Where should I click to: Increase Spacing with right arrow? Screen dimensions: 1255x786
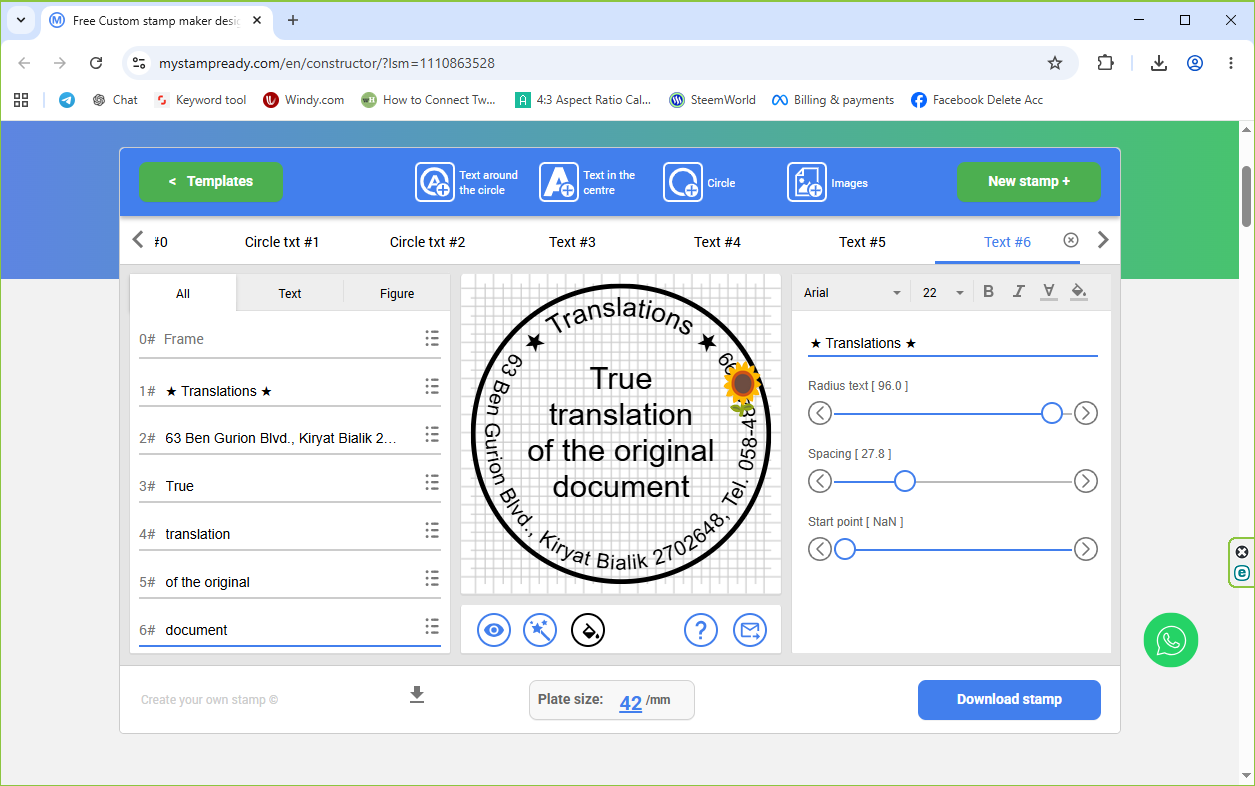click(x=1086, y=481)
